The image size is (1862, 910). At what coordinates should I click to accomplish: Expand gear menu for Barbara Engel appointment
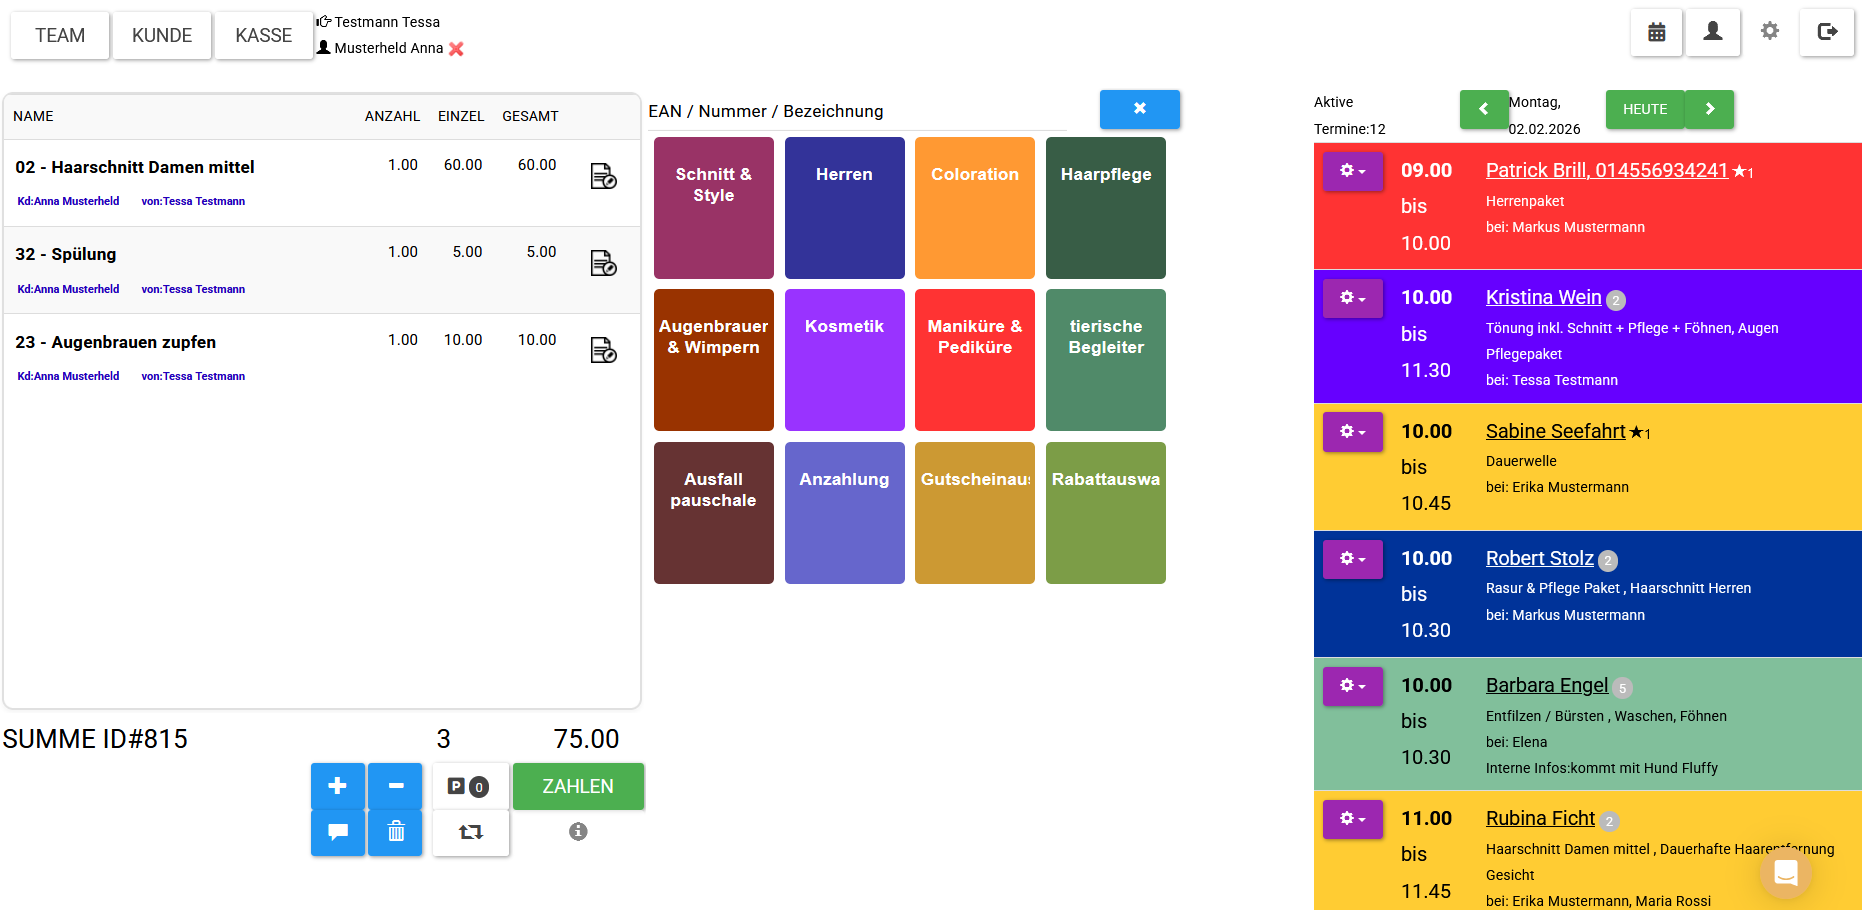point(1352,686)
